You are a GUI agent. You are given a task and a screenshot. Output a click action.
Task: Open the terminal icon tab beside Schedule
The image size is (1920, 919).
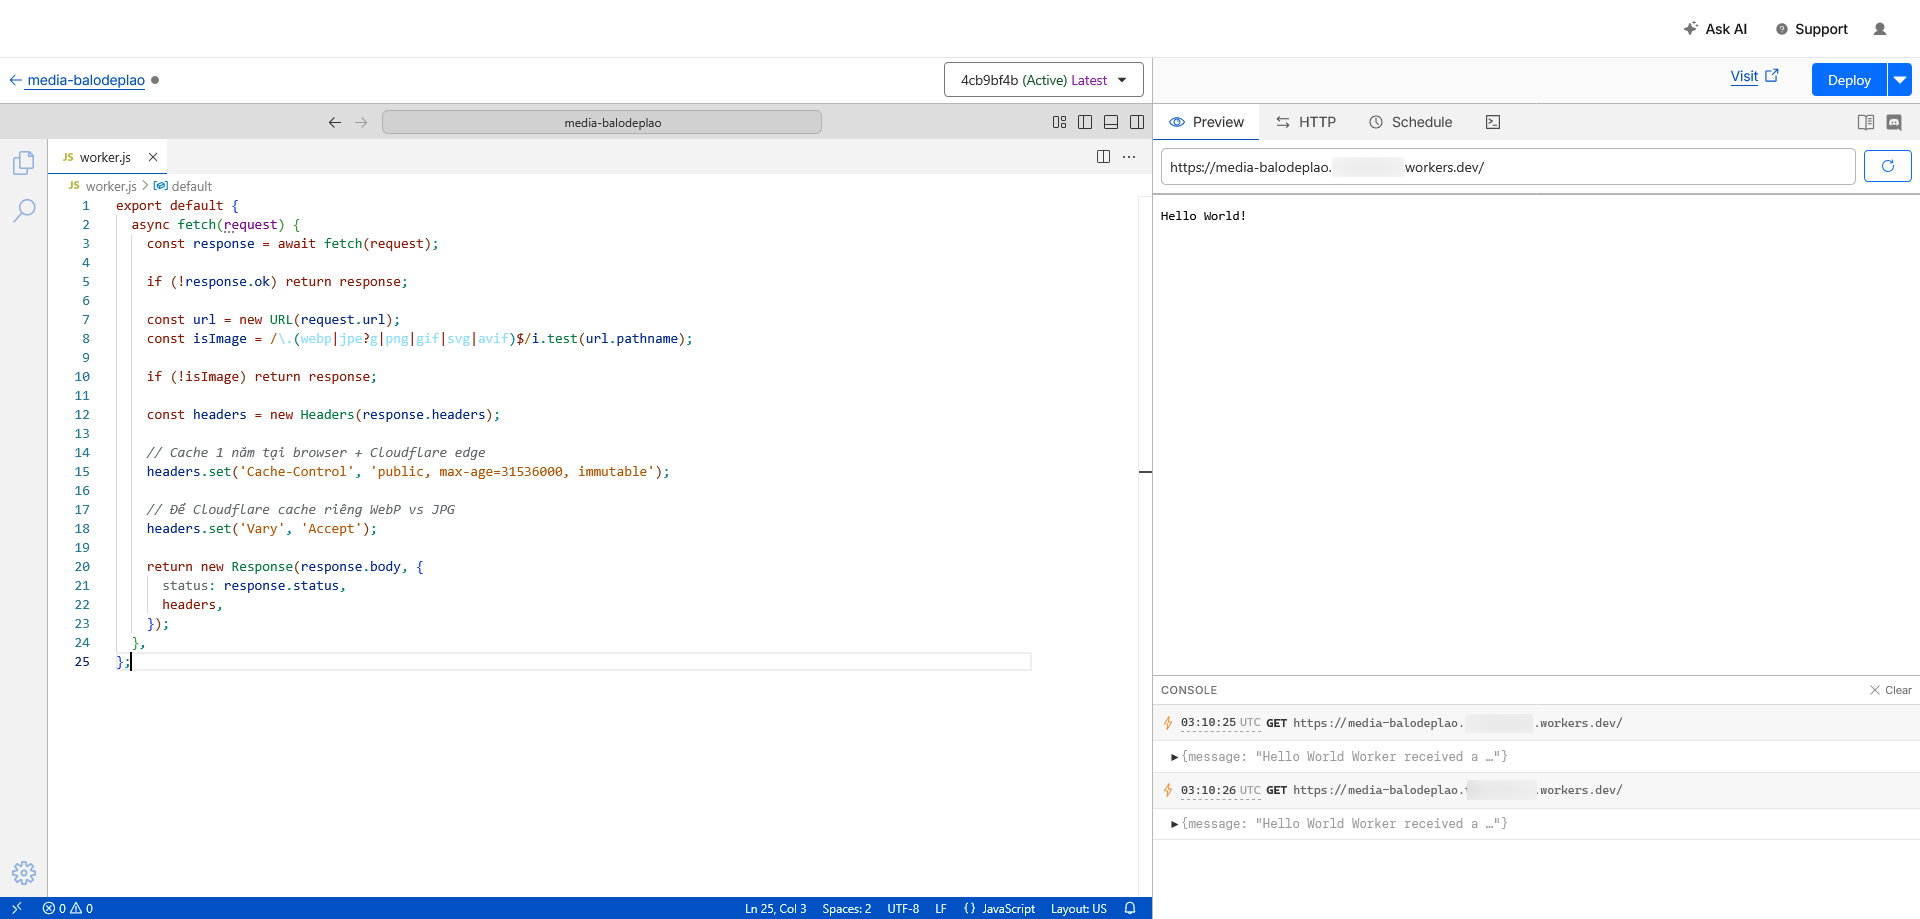[1492, 122]
